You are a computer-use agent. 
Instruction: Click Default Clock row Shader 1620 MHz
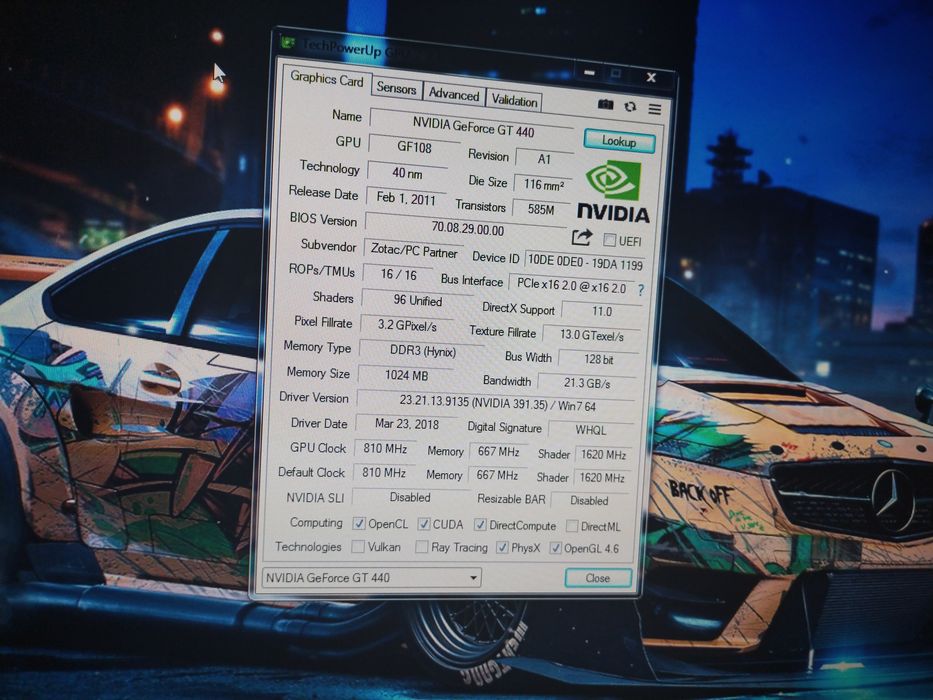602,477
